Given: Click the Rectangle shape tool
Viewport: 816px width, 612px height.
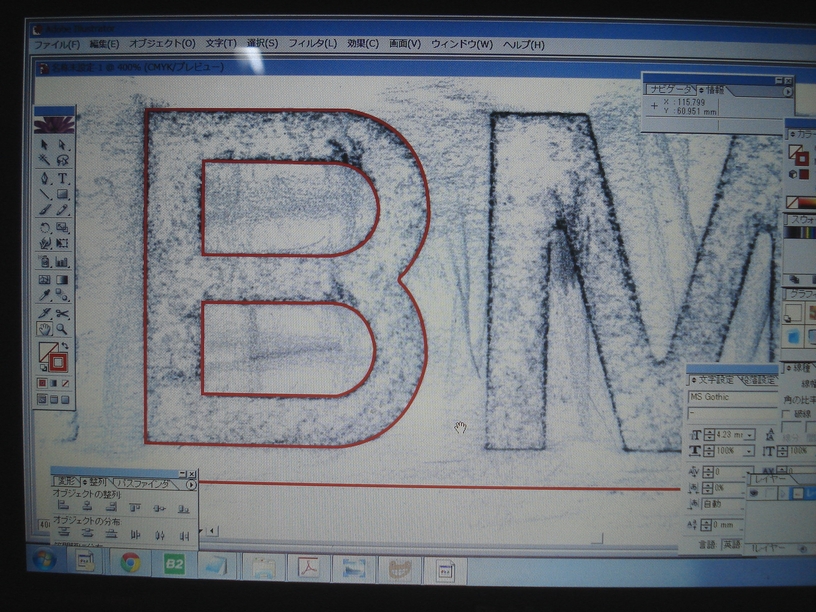Looking at the screenshot, I should tap(63, 194).
